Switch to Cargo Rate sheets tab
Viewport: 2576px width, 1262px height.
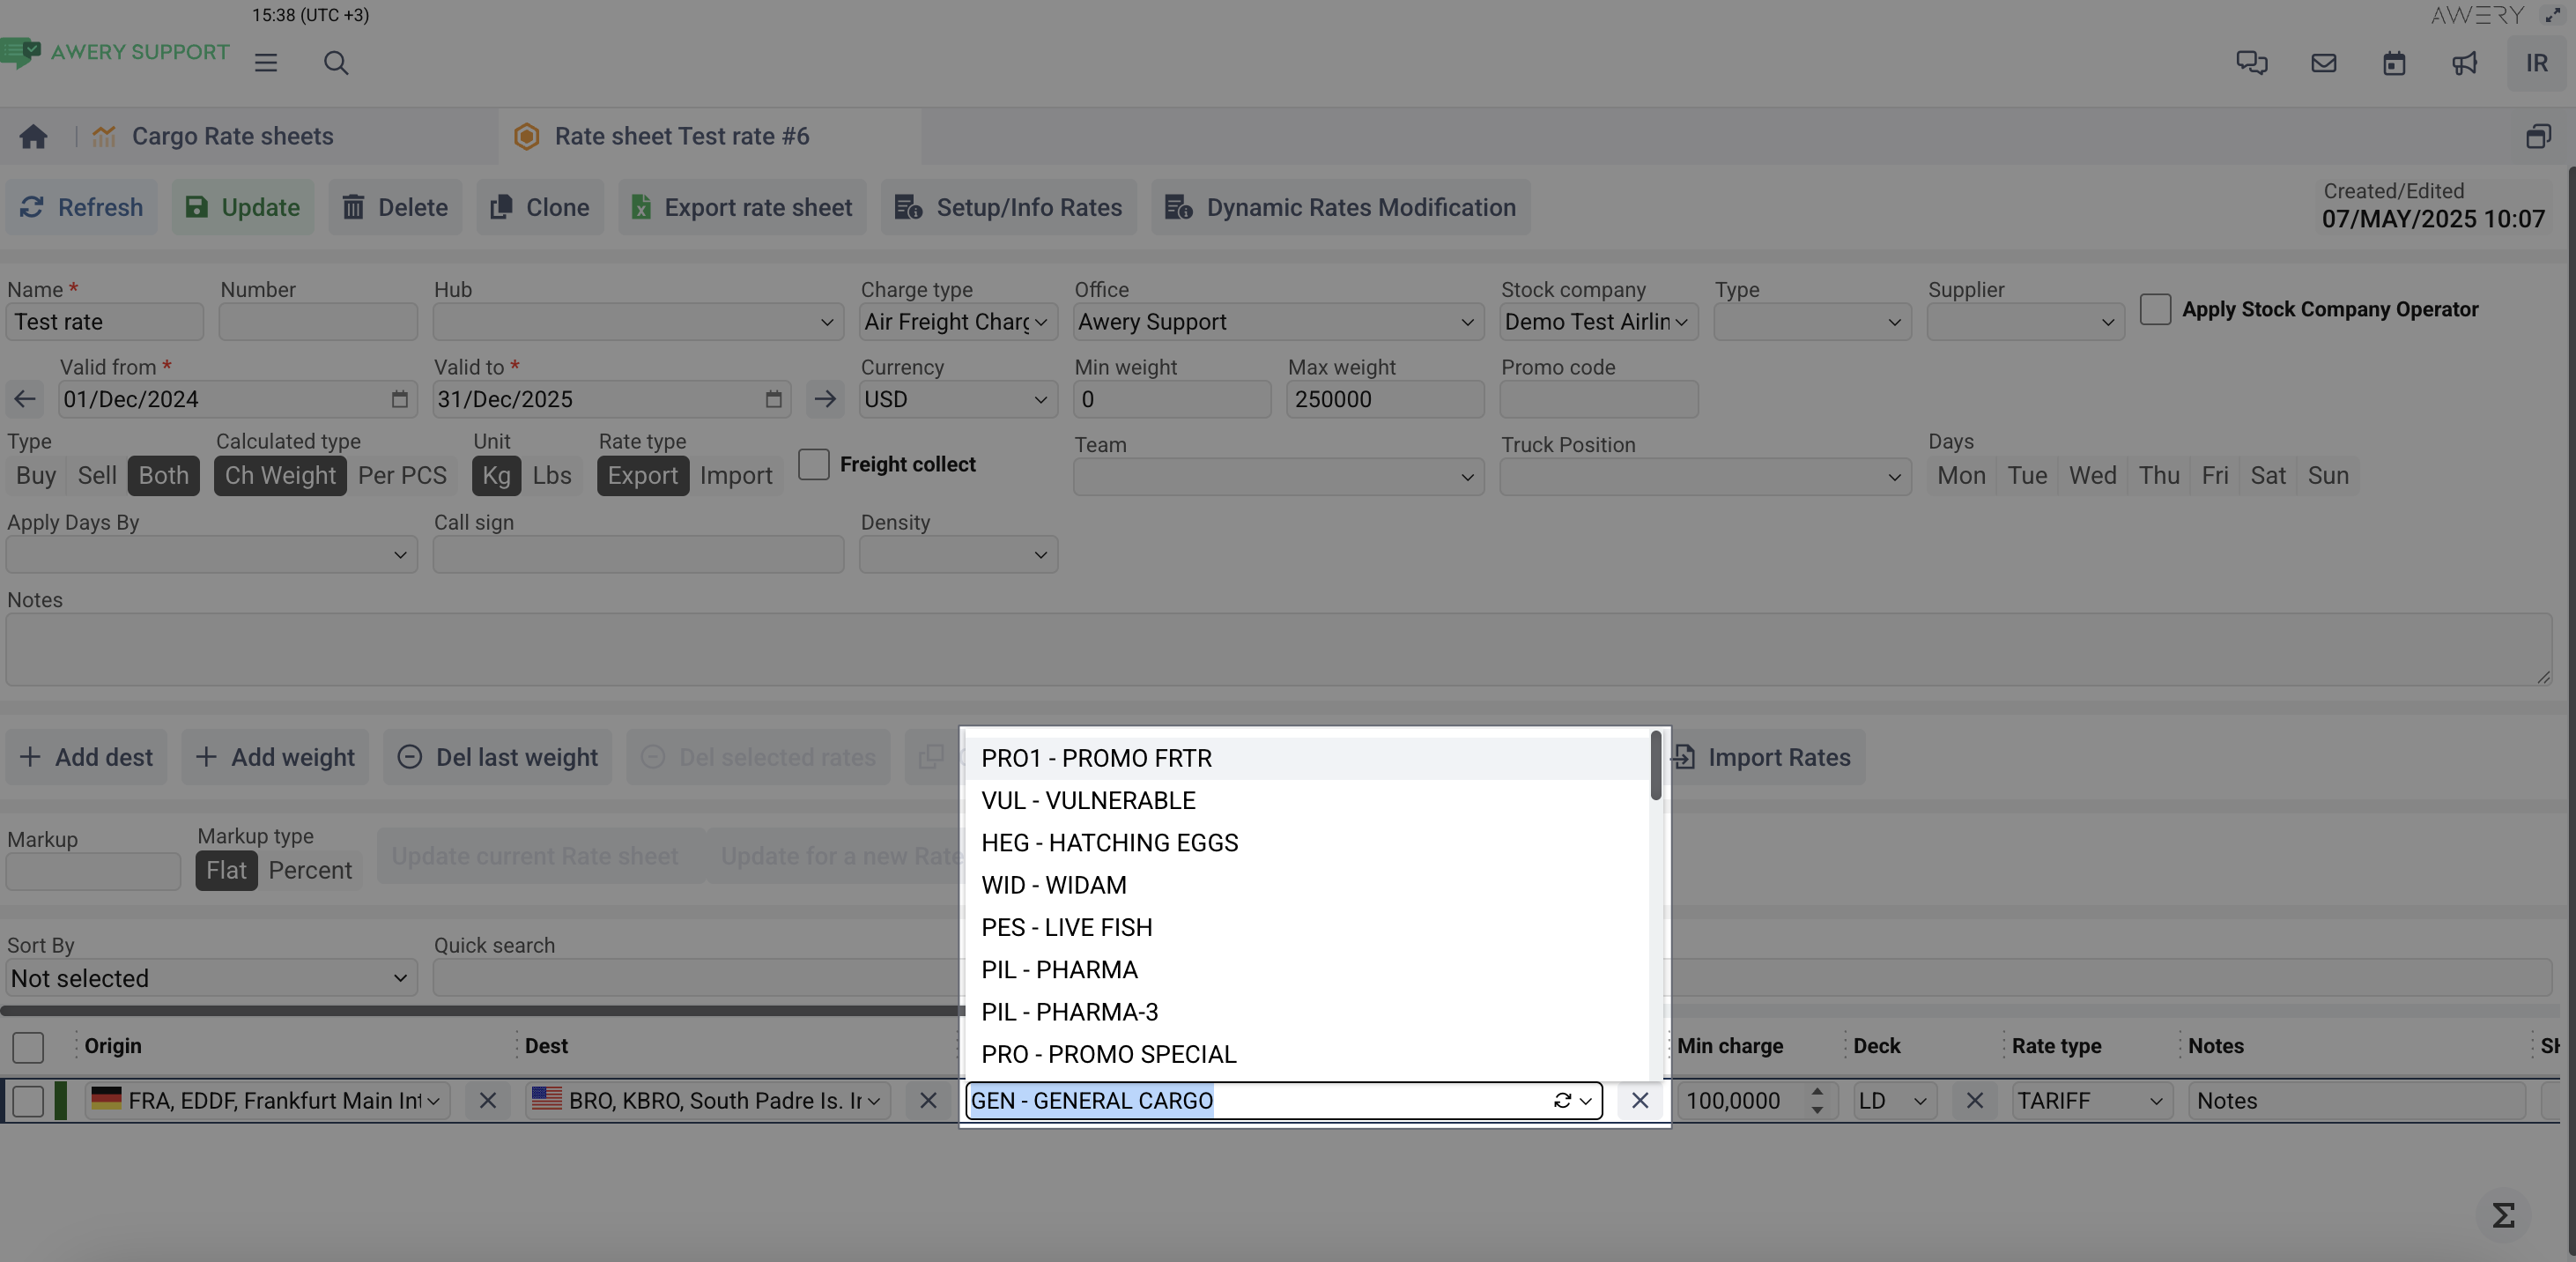(232, 136)
